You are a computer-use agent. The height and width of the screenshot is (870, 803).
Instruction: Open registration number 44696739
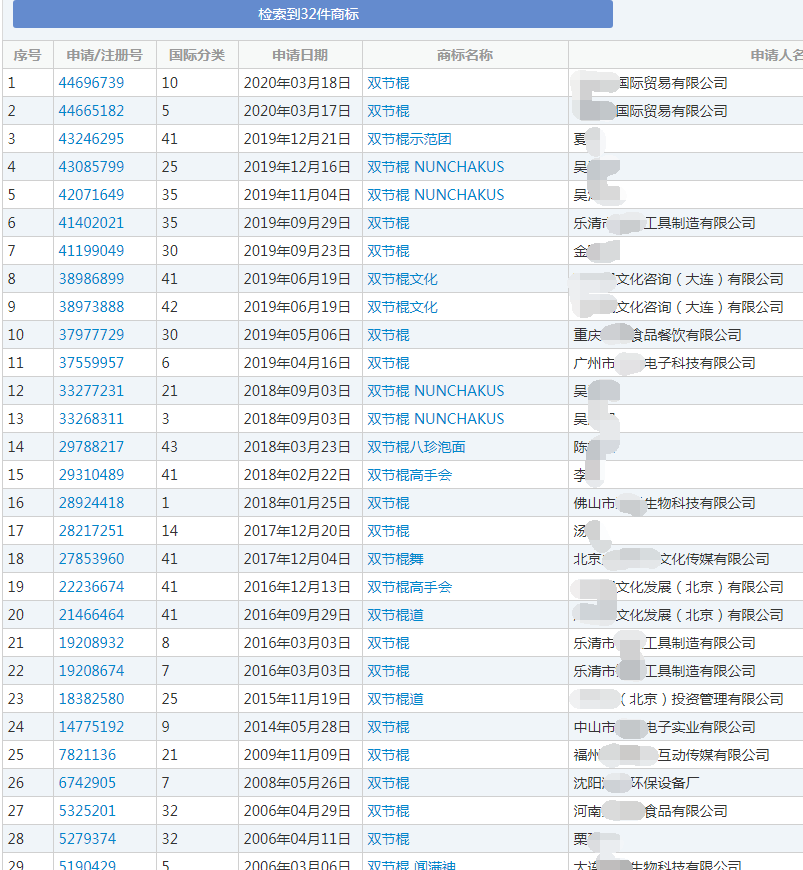point(91,83)
